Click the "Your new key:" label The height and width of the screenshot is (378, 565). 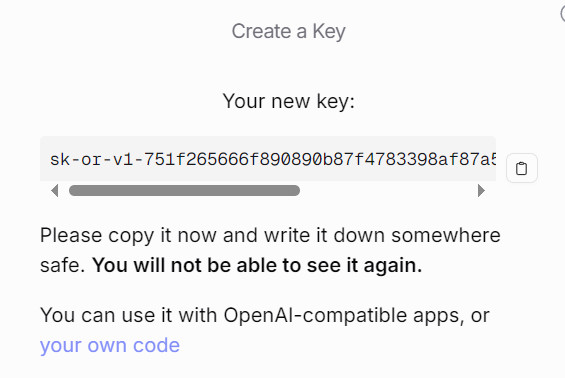click(288, 101)
